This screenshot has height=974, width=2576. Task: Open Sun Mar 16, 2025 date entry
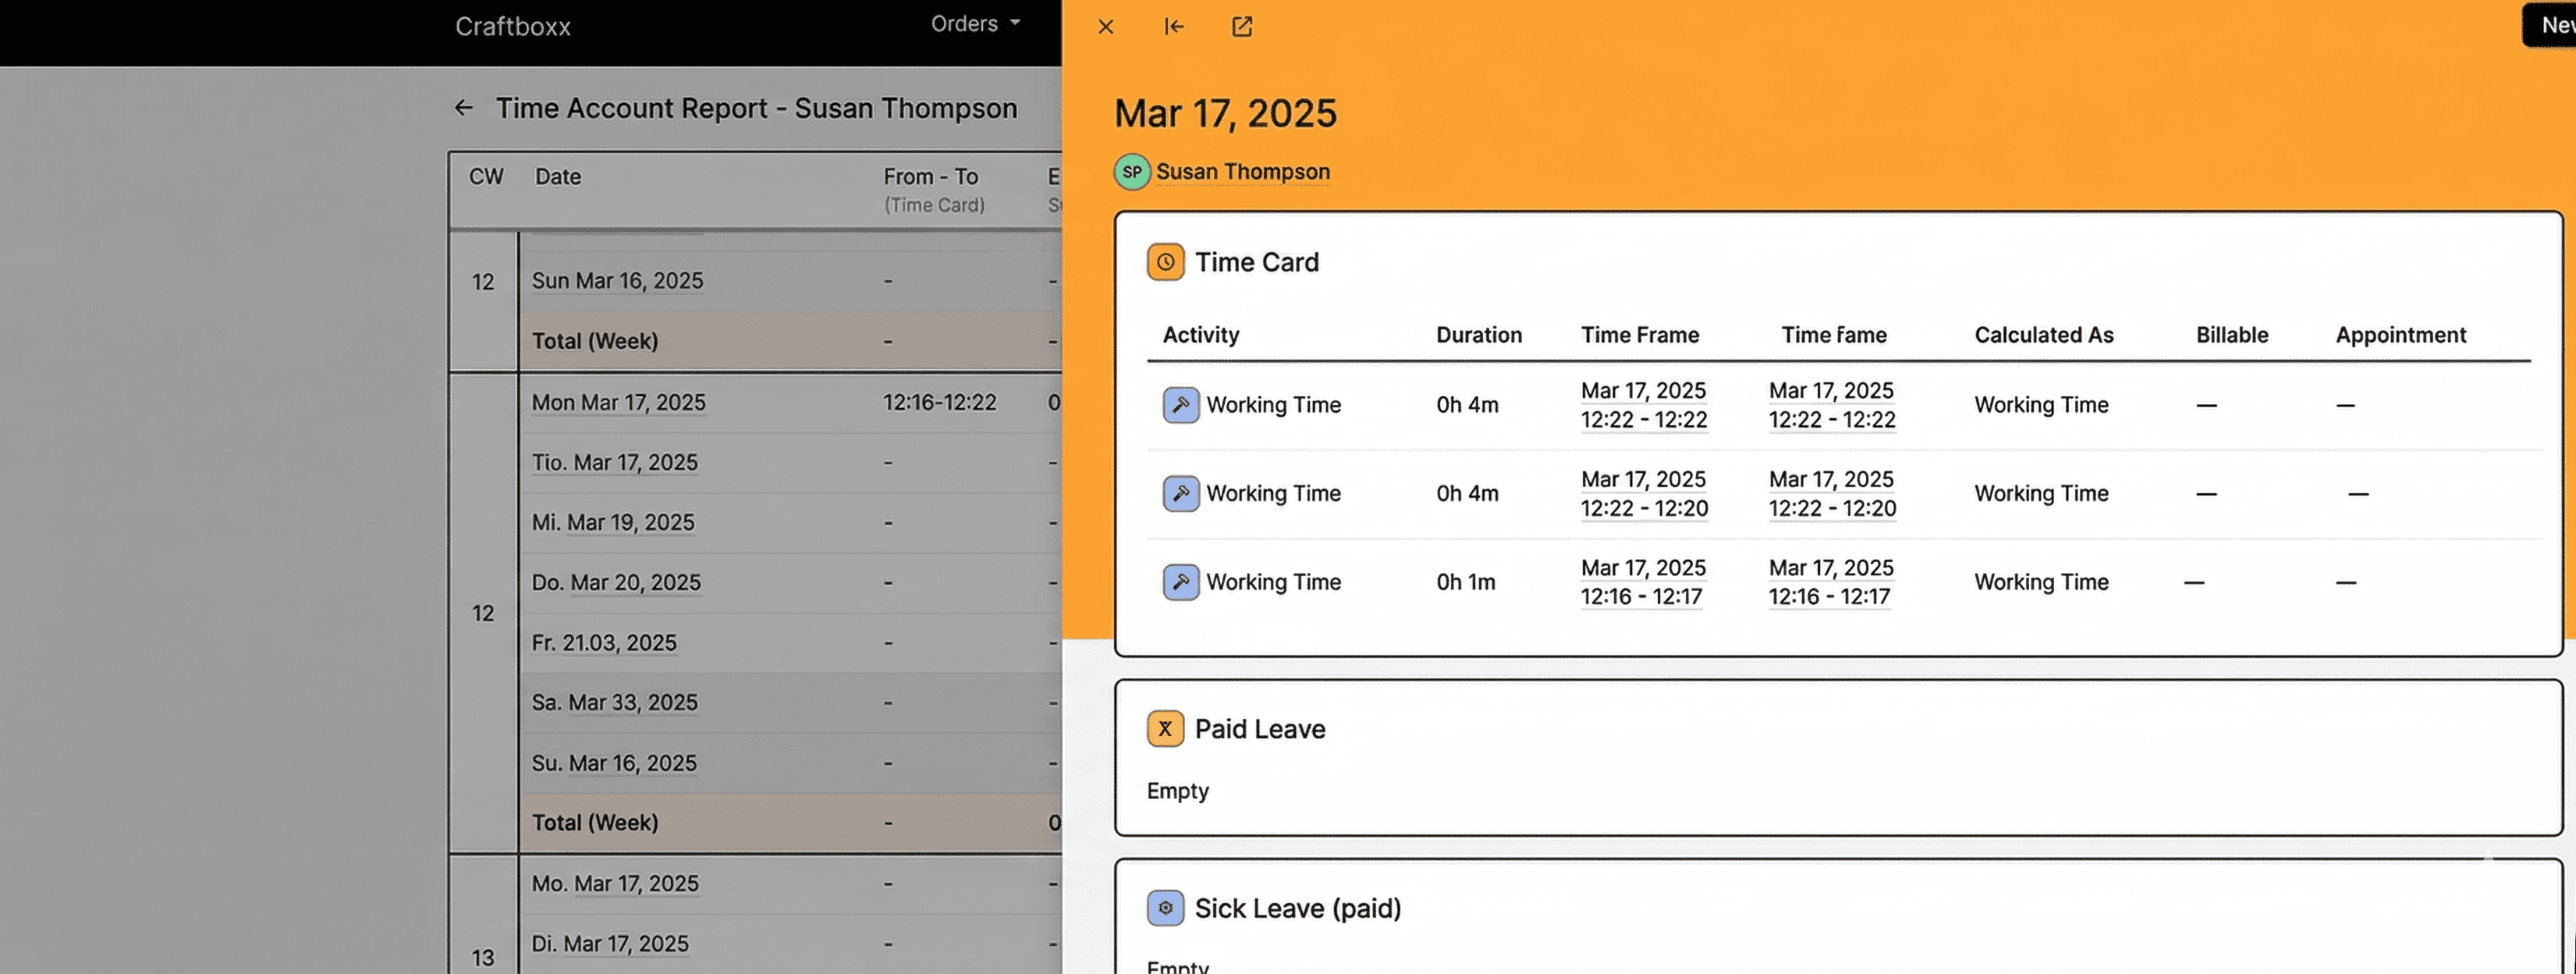[617, 281]
